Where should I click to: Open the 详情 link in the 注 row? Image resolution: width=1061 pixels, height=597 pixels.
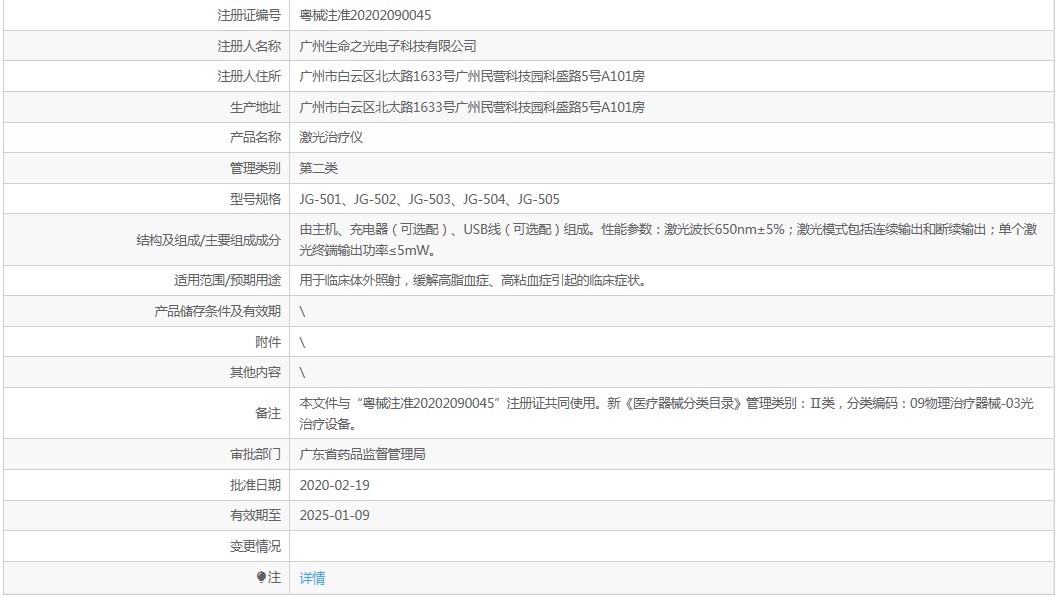pos(312,578)
